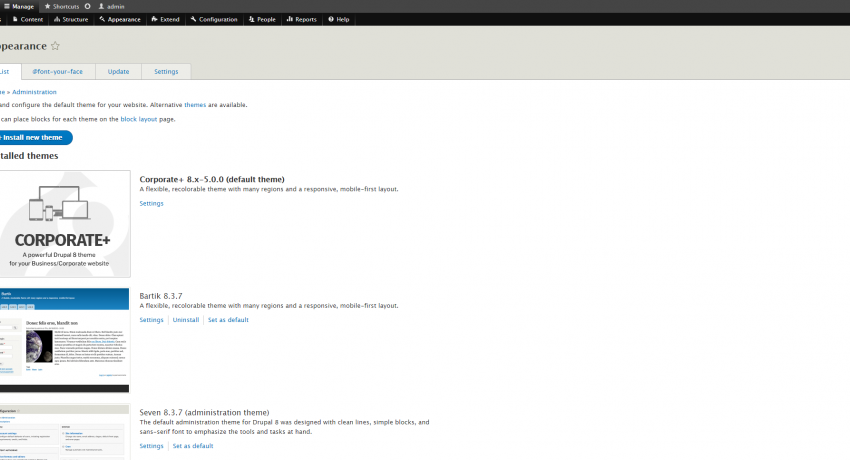Open the Content admin menu
The width and height of the screenshot is (850, 460).
coord(27,20)
